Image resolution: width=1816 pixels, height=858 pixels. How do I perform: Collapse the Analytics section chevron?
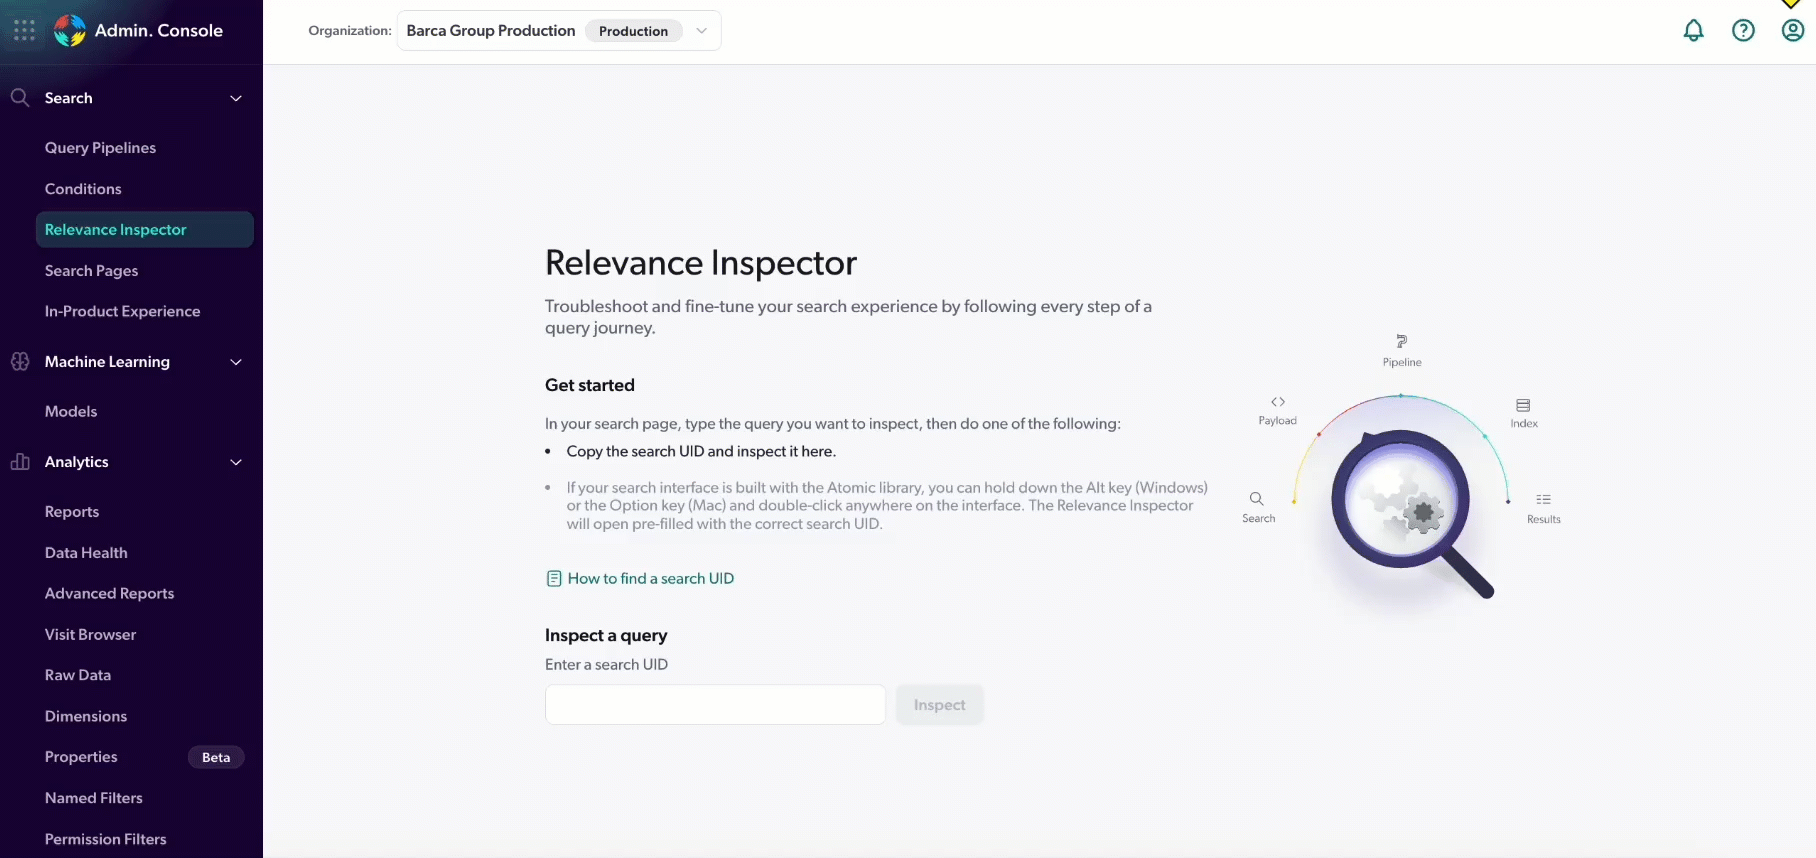pos(236,462)
